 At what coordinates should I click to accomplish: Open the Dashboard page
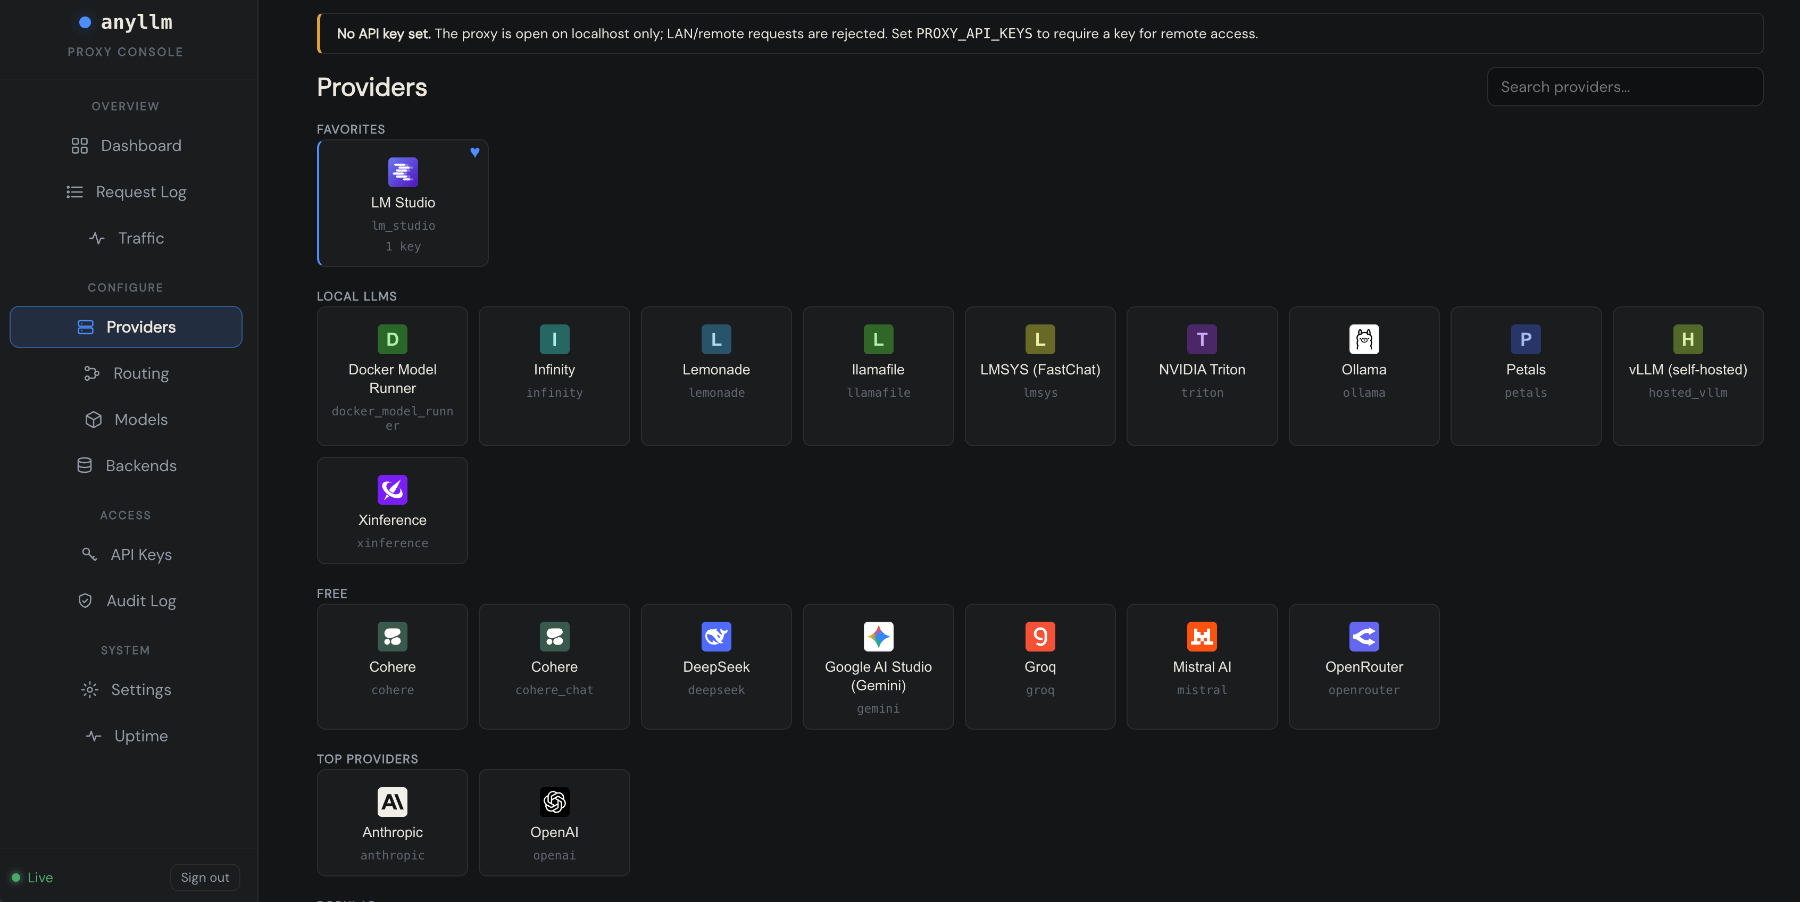click(126, 146)
